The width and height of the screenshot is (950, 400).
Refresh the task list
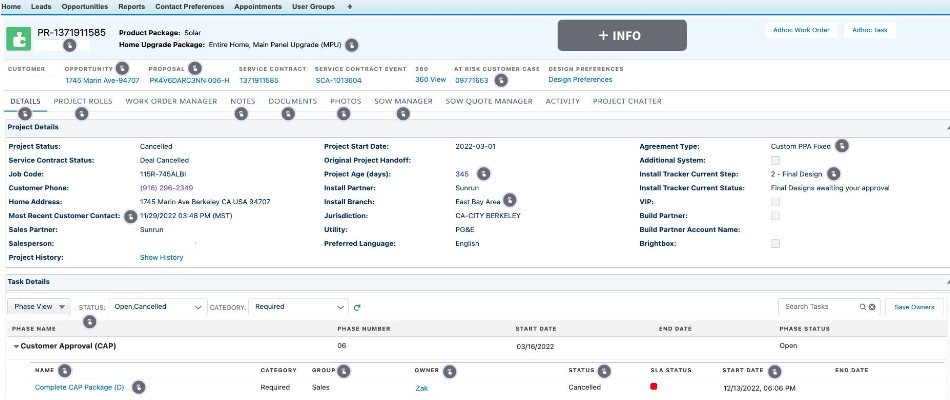pos(357,307)
